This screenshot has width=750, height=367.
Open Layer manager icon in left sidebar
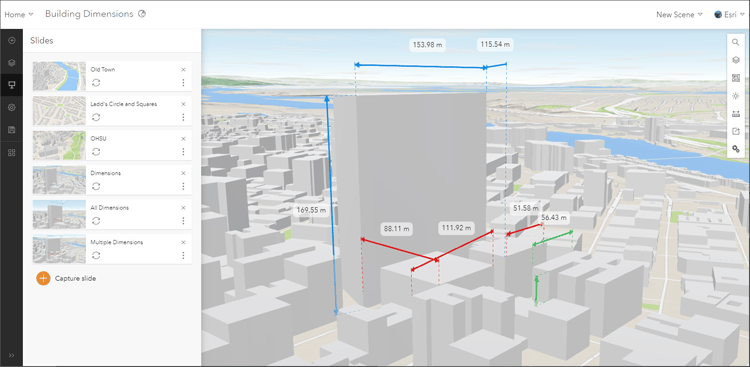click(x=12, y=63)
